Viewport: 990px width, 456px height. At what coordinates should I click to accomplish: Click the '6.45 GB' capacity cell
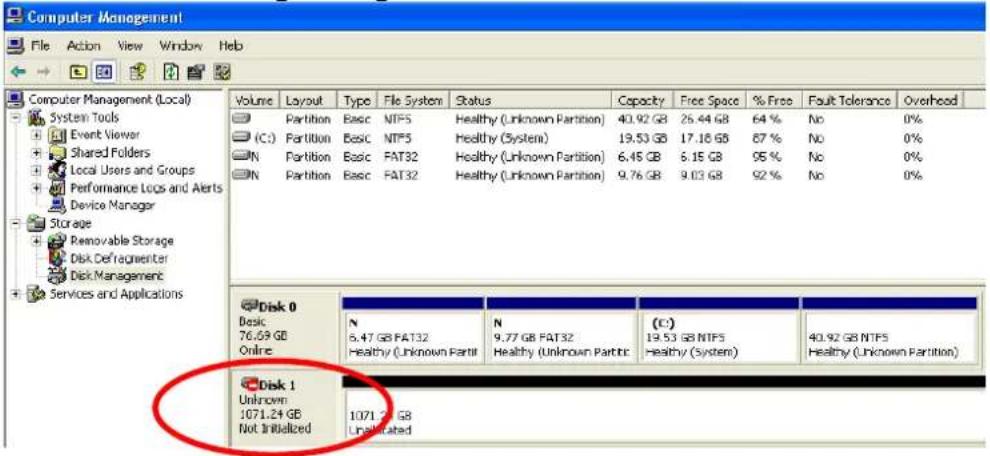(638, 156)
